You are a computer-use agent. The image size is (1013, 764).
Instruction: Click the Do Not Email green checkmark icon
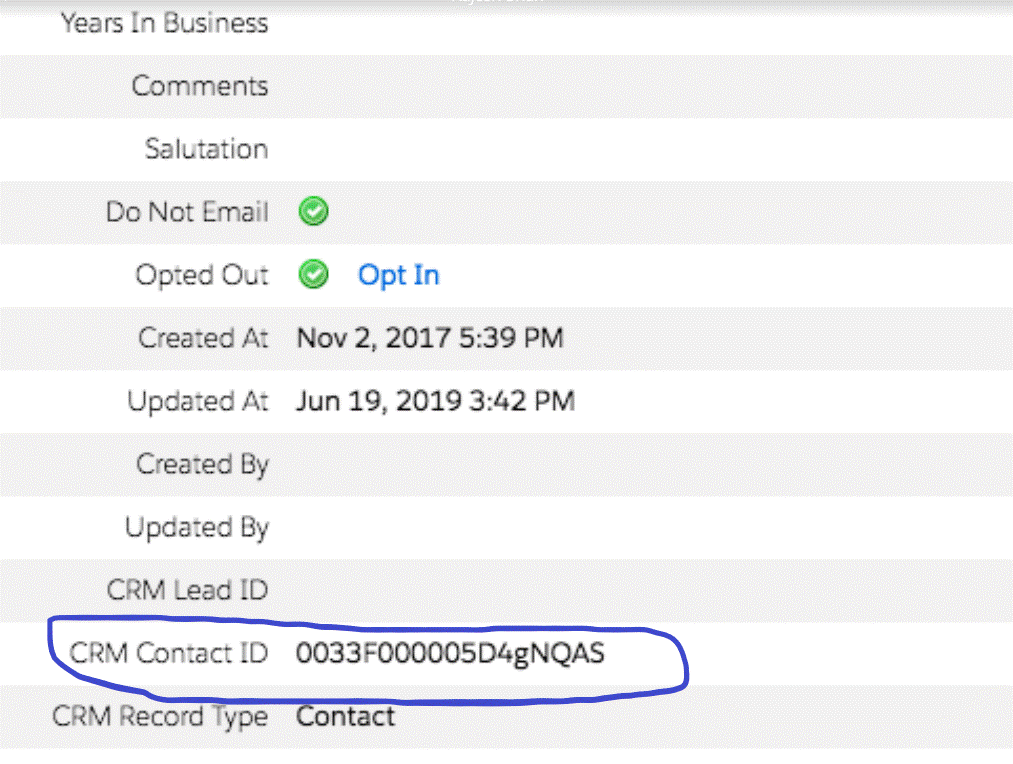314,212
